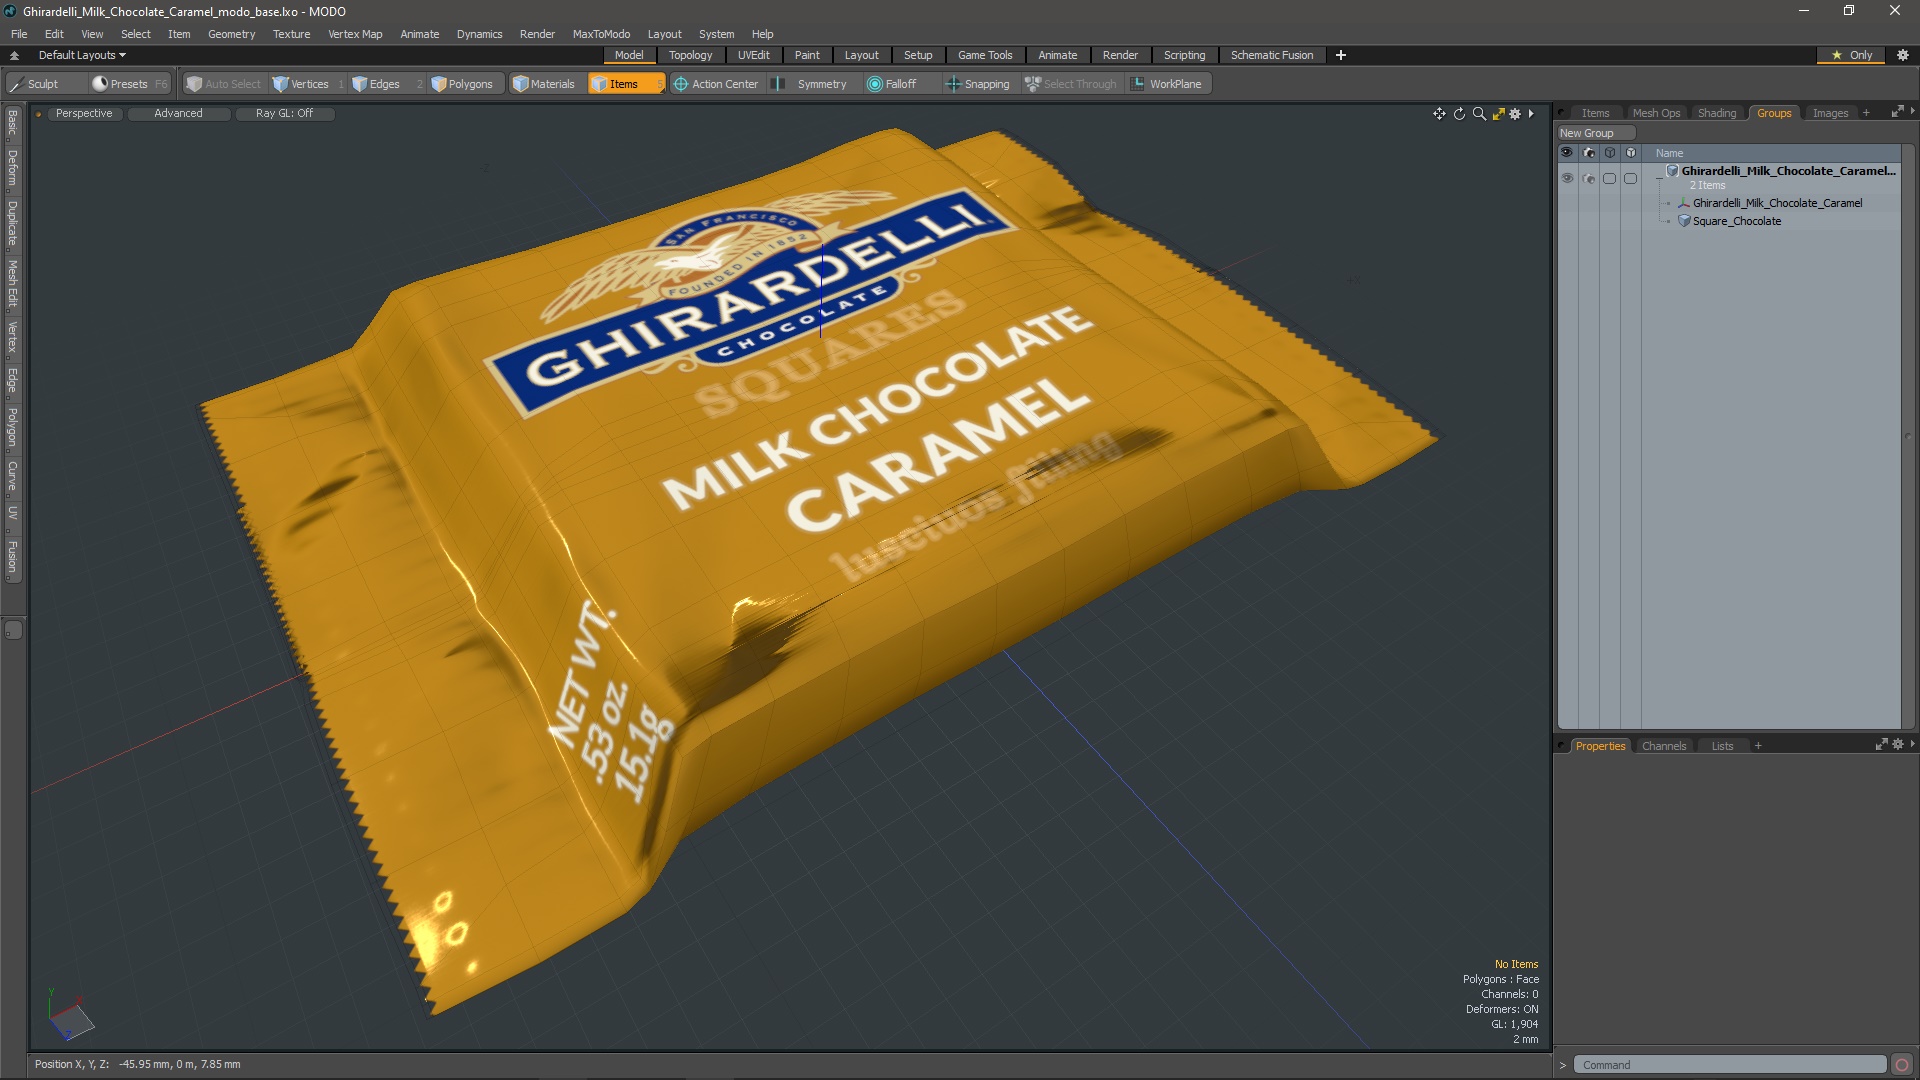The image size is (1920, 1080).
Task: Open the Vertex Map menu
Action: point(355,34)
